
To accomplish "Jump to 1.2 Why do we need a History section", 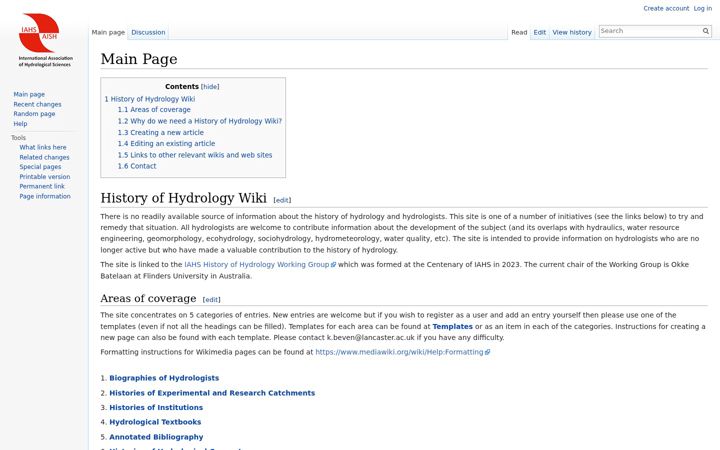I will pyautogui.click(x=200, y=121).
